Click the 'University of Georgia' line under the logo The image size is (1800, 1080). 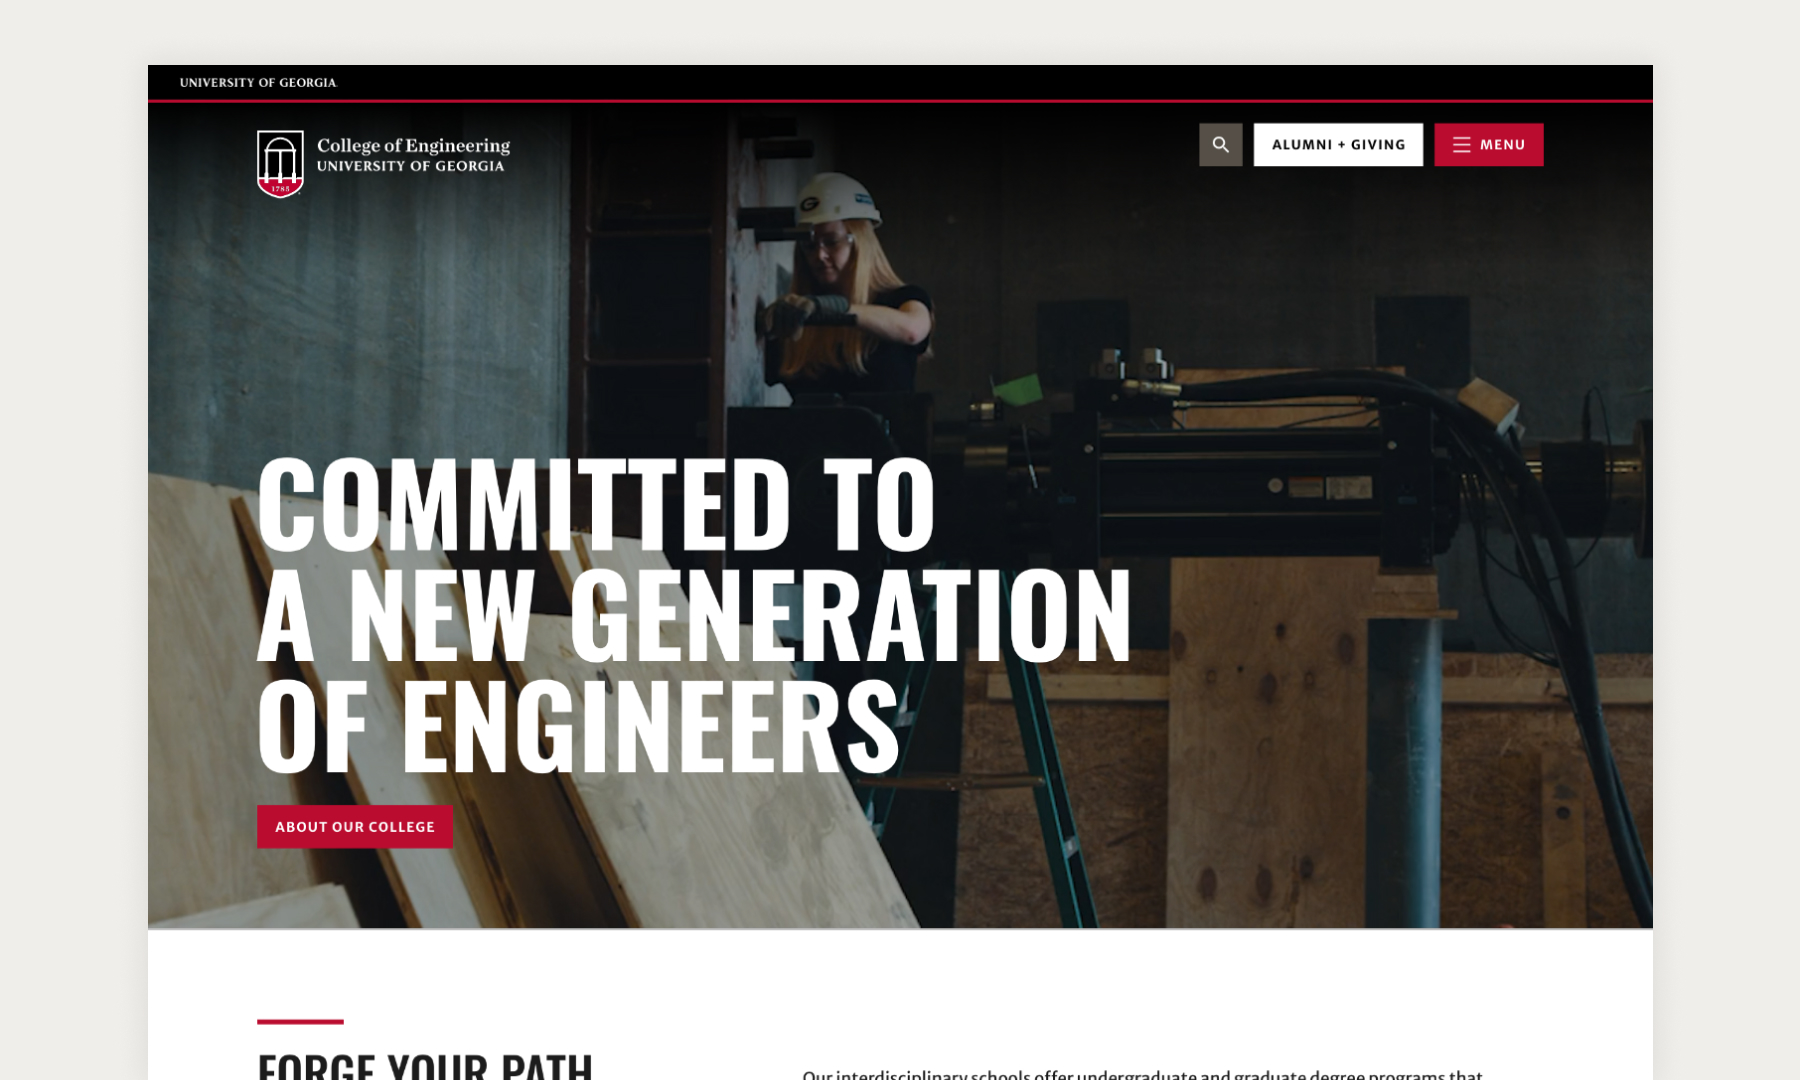pos(410,166)
